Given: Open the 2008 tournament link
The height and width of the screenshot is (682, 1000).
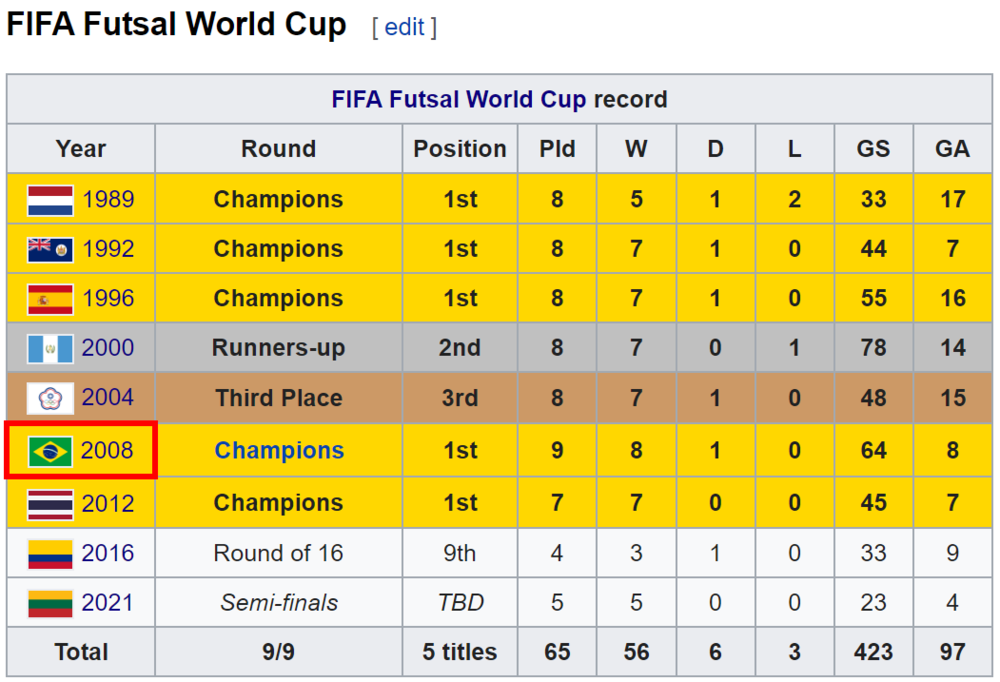Looking at the screenshot, I should click(x=107, y=450).
